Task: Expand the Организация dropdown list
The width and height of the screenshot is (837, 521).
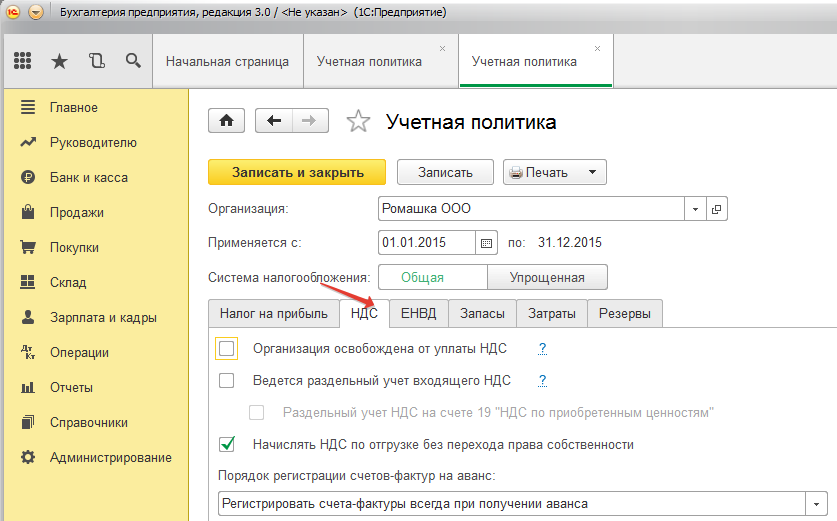Action: pyautogui.click(x=695, y=209)
